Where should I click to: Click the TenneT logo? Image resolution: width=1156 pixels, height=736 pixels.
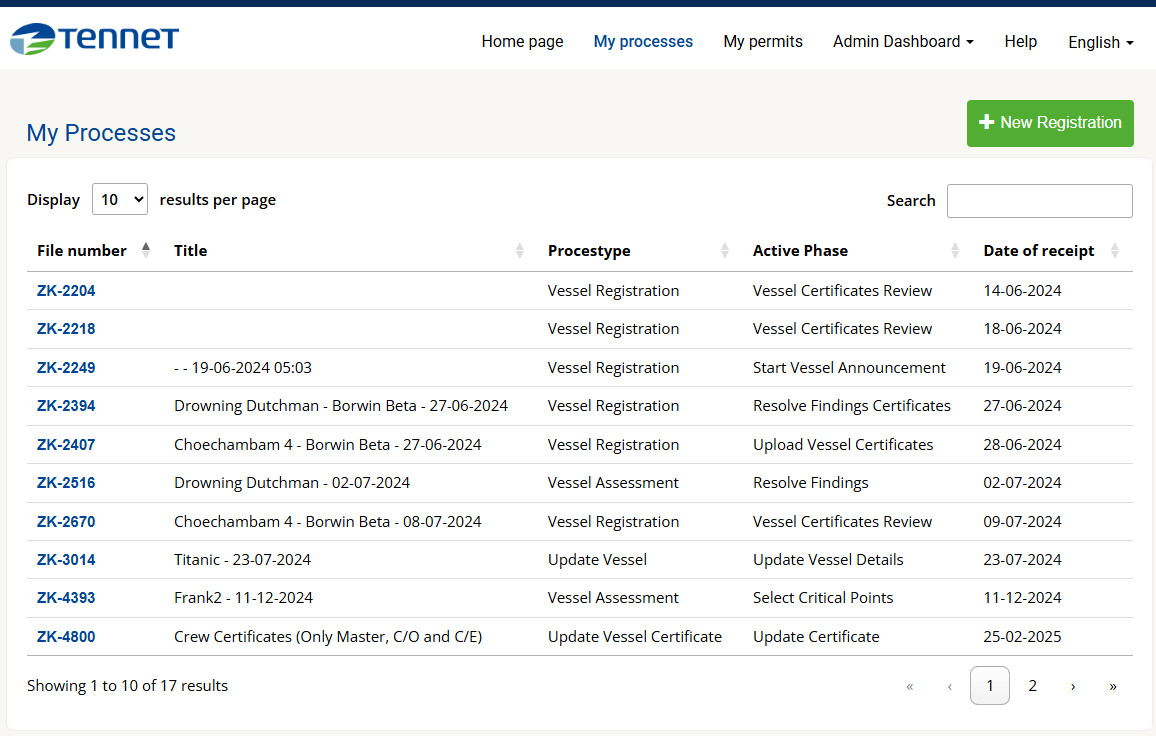pos(95,39)
